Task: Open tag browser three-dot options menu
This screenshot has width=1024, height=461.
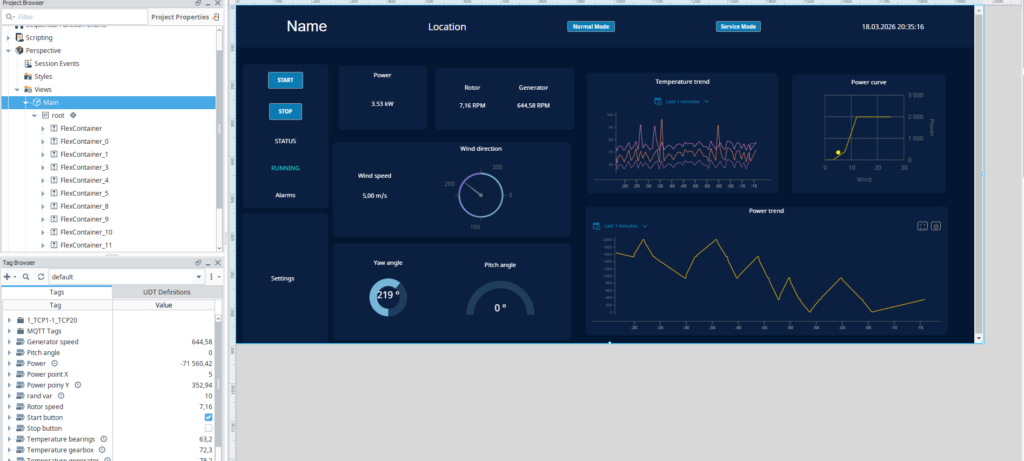Action: pyautogui.click(x=211, y=276)
